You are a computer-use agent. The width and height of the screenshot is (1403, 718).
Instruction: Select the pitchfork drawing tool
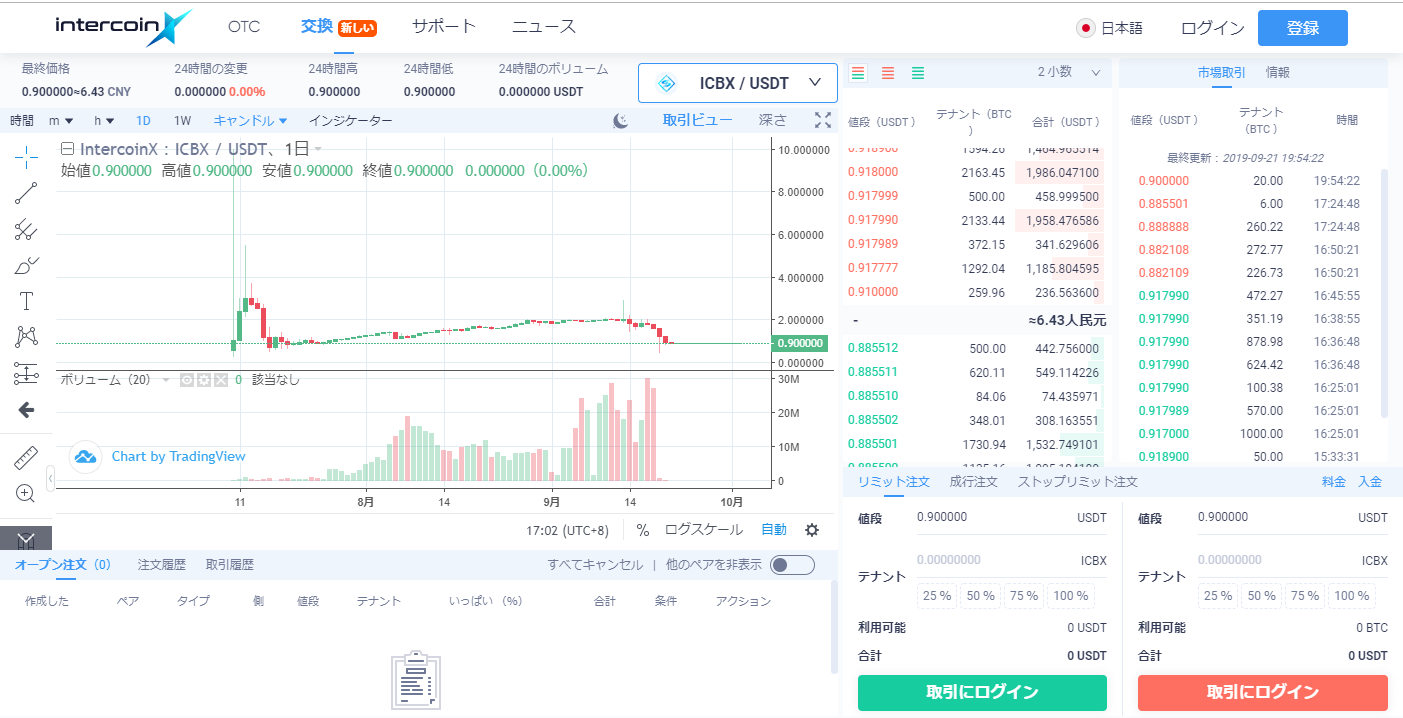(27, 229)
